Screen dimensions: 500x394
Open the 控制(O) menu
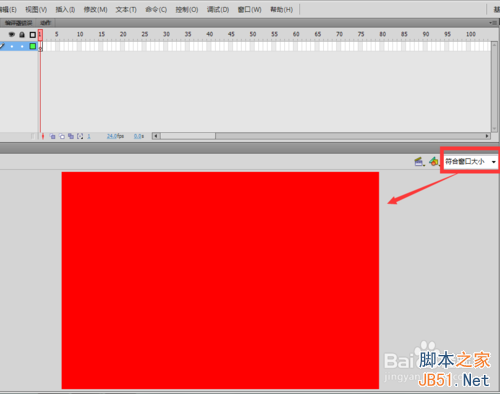[x=187, y=9]
